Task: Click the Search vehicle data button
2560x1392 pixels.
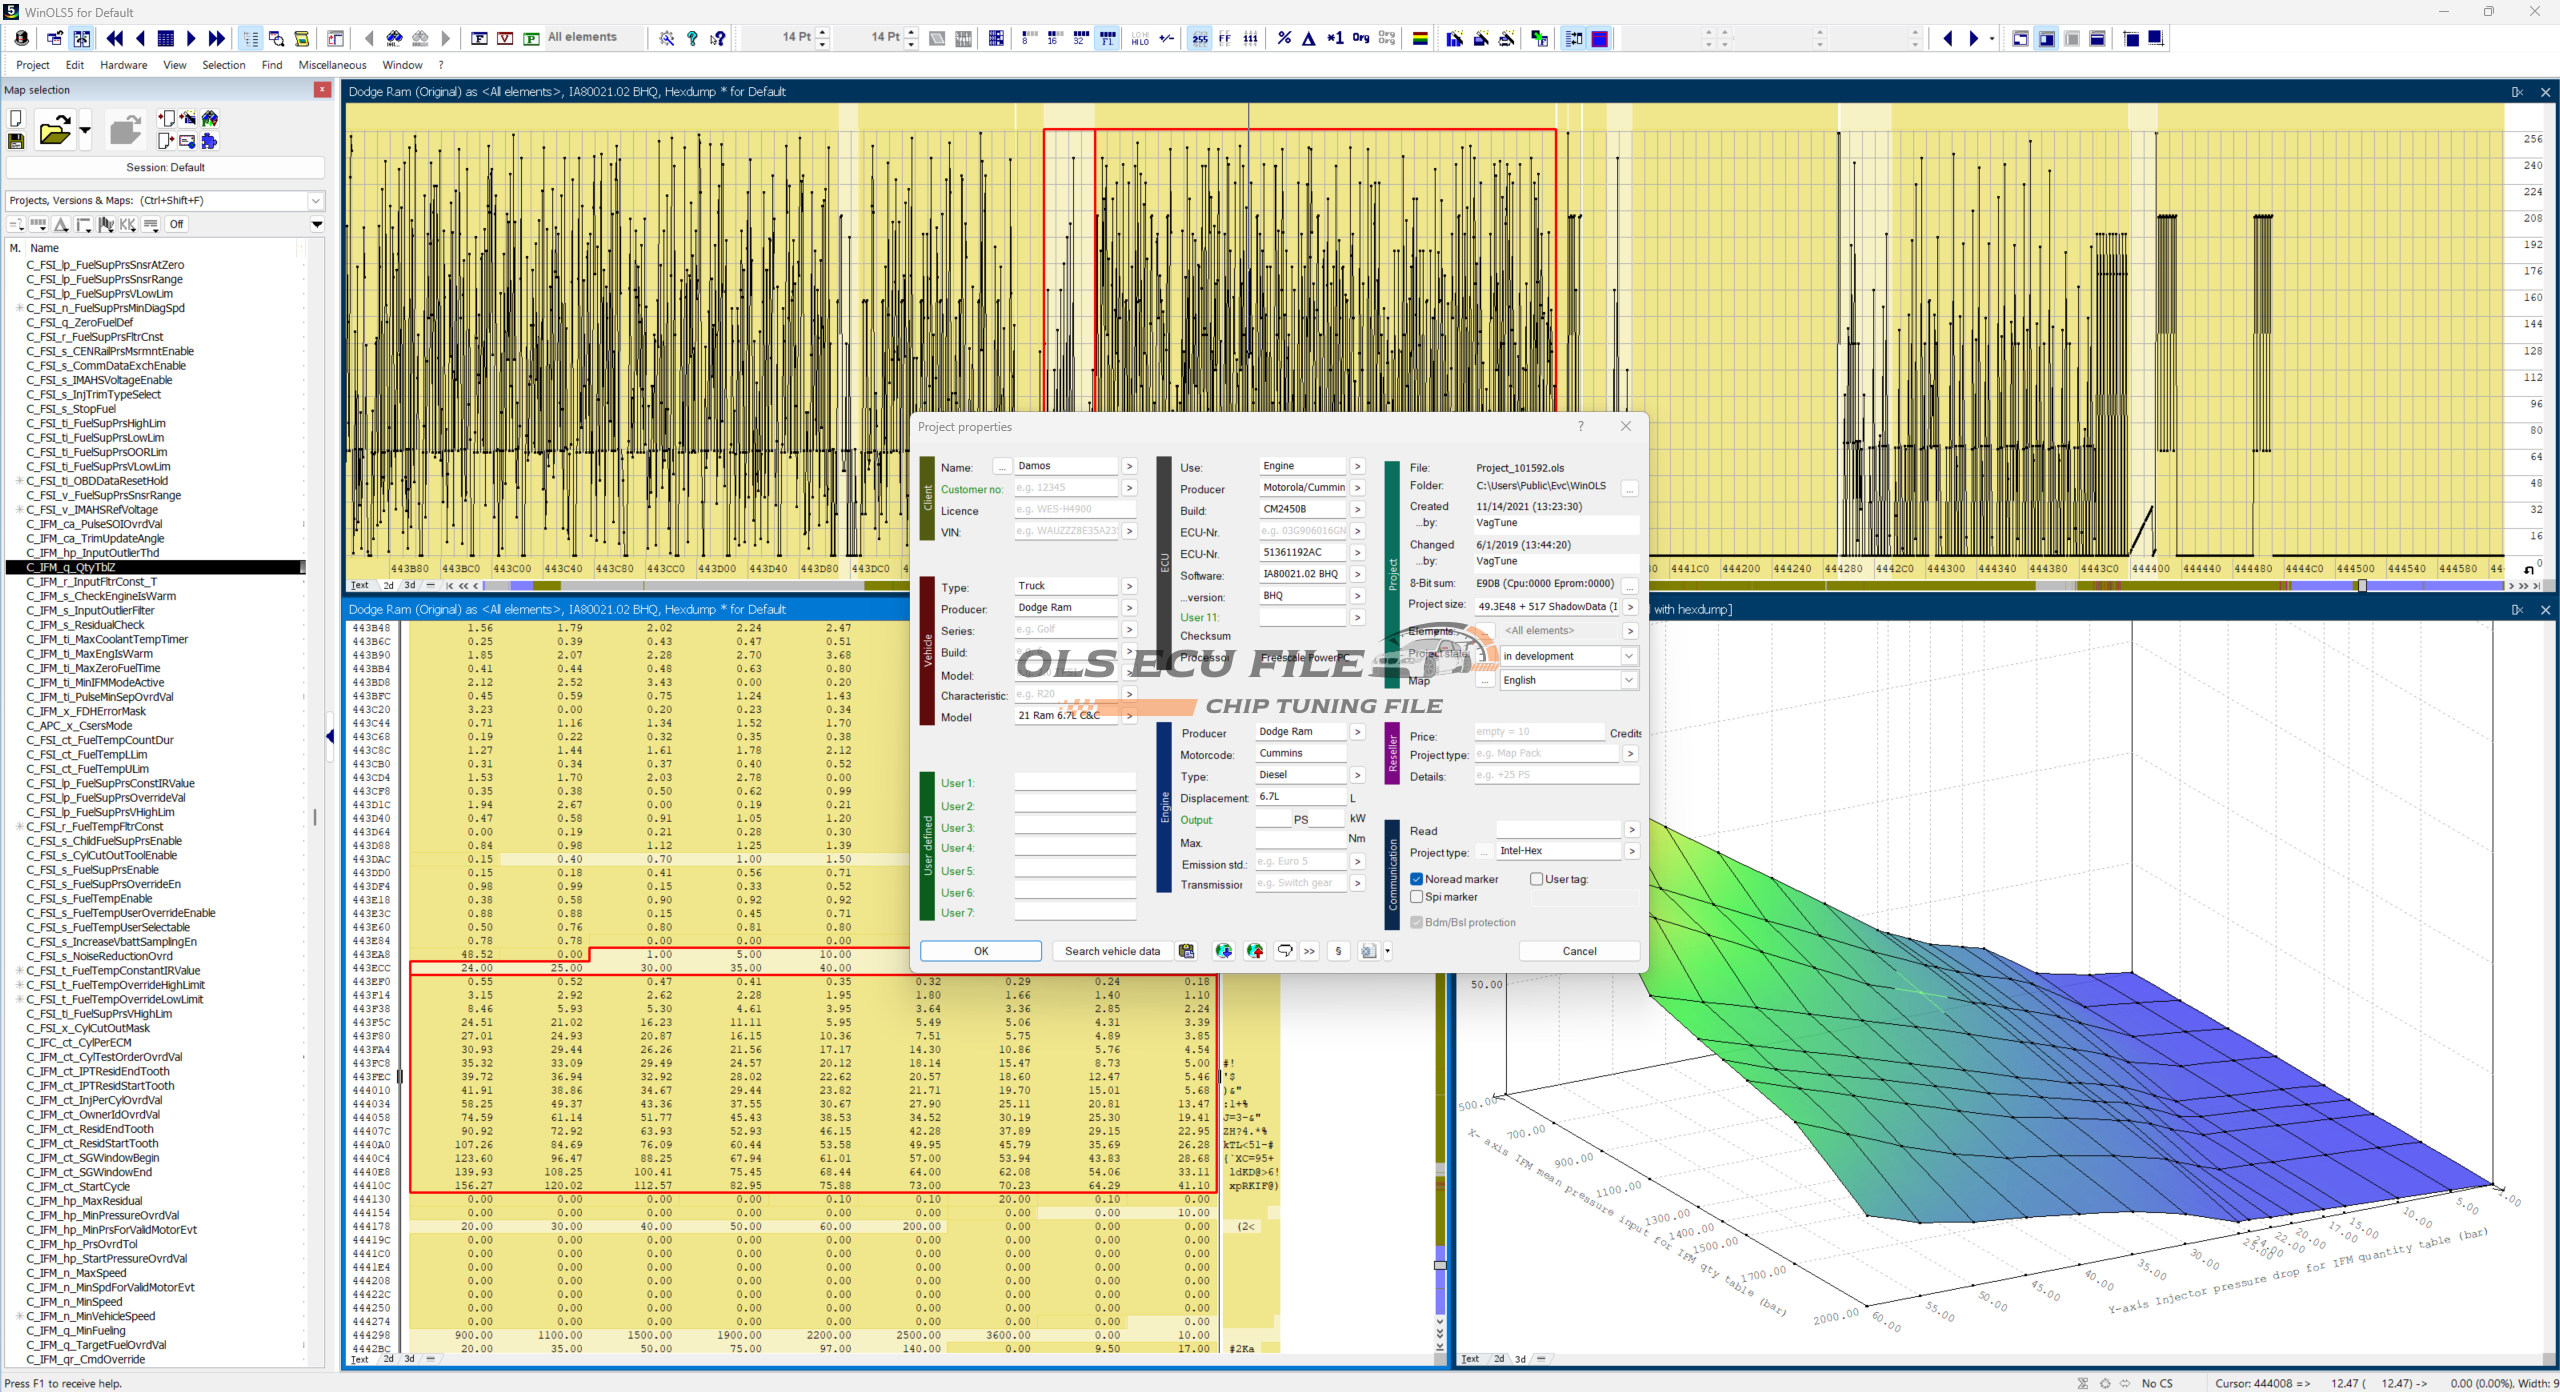Action: point(1112,951)
